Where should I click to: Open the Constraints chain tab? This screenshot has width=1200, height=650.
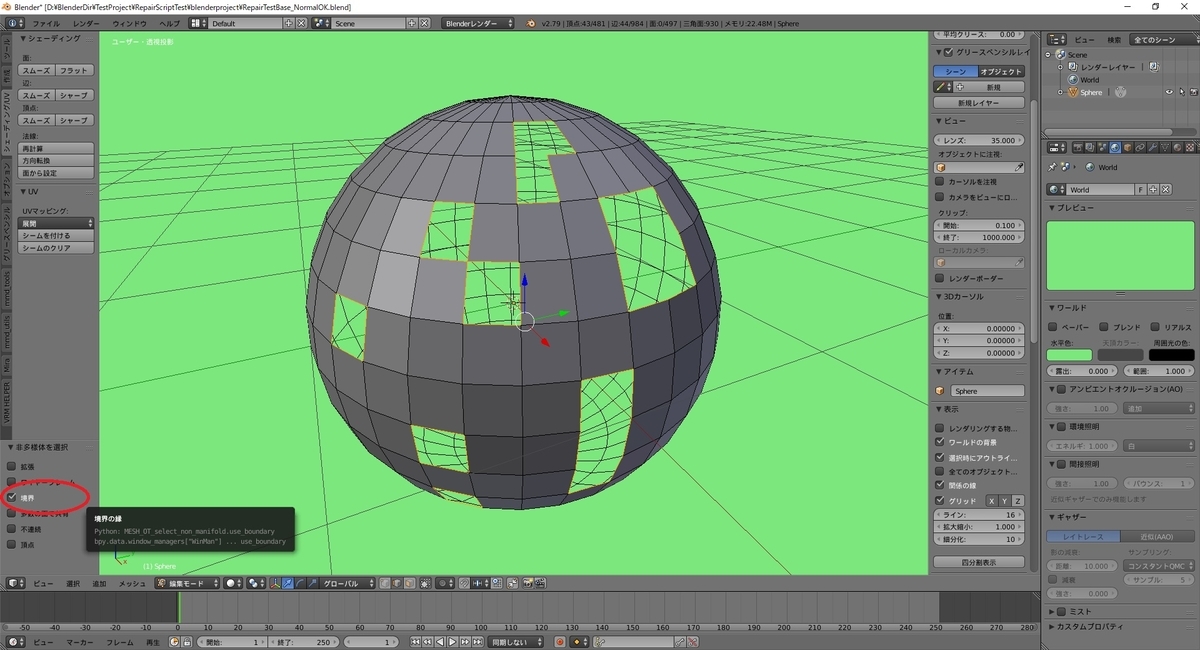pos(1140,148)
